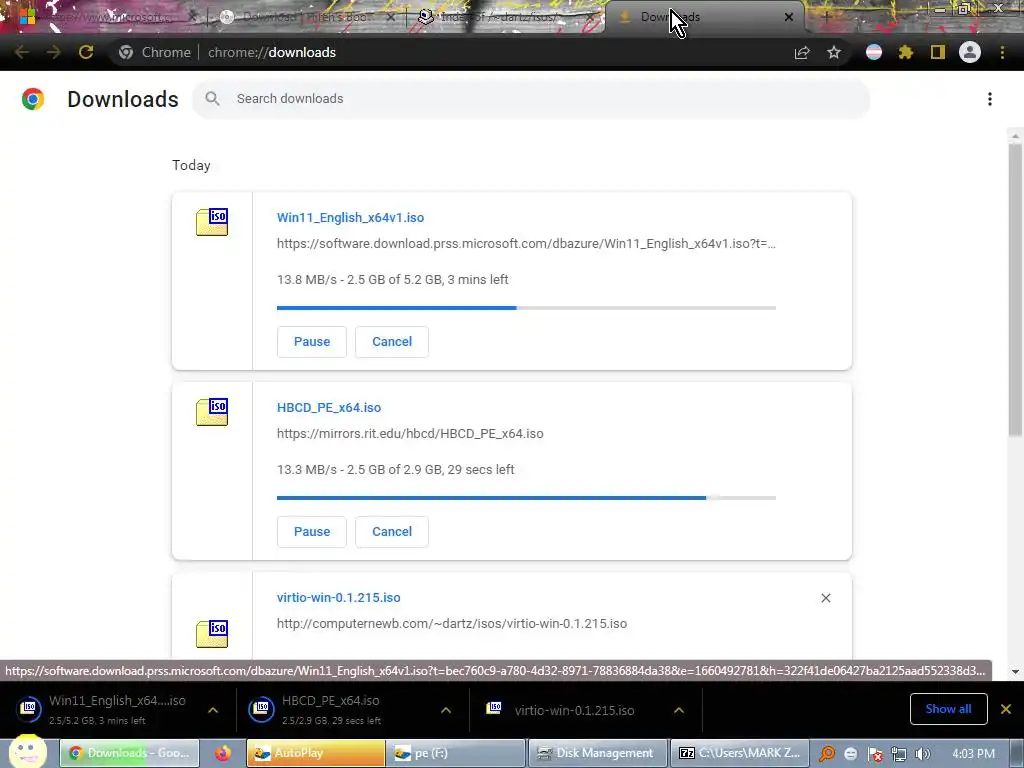Viewport: 1024px width, 768px height.
Task: Open a new tab
Action: coord(826,17)
